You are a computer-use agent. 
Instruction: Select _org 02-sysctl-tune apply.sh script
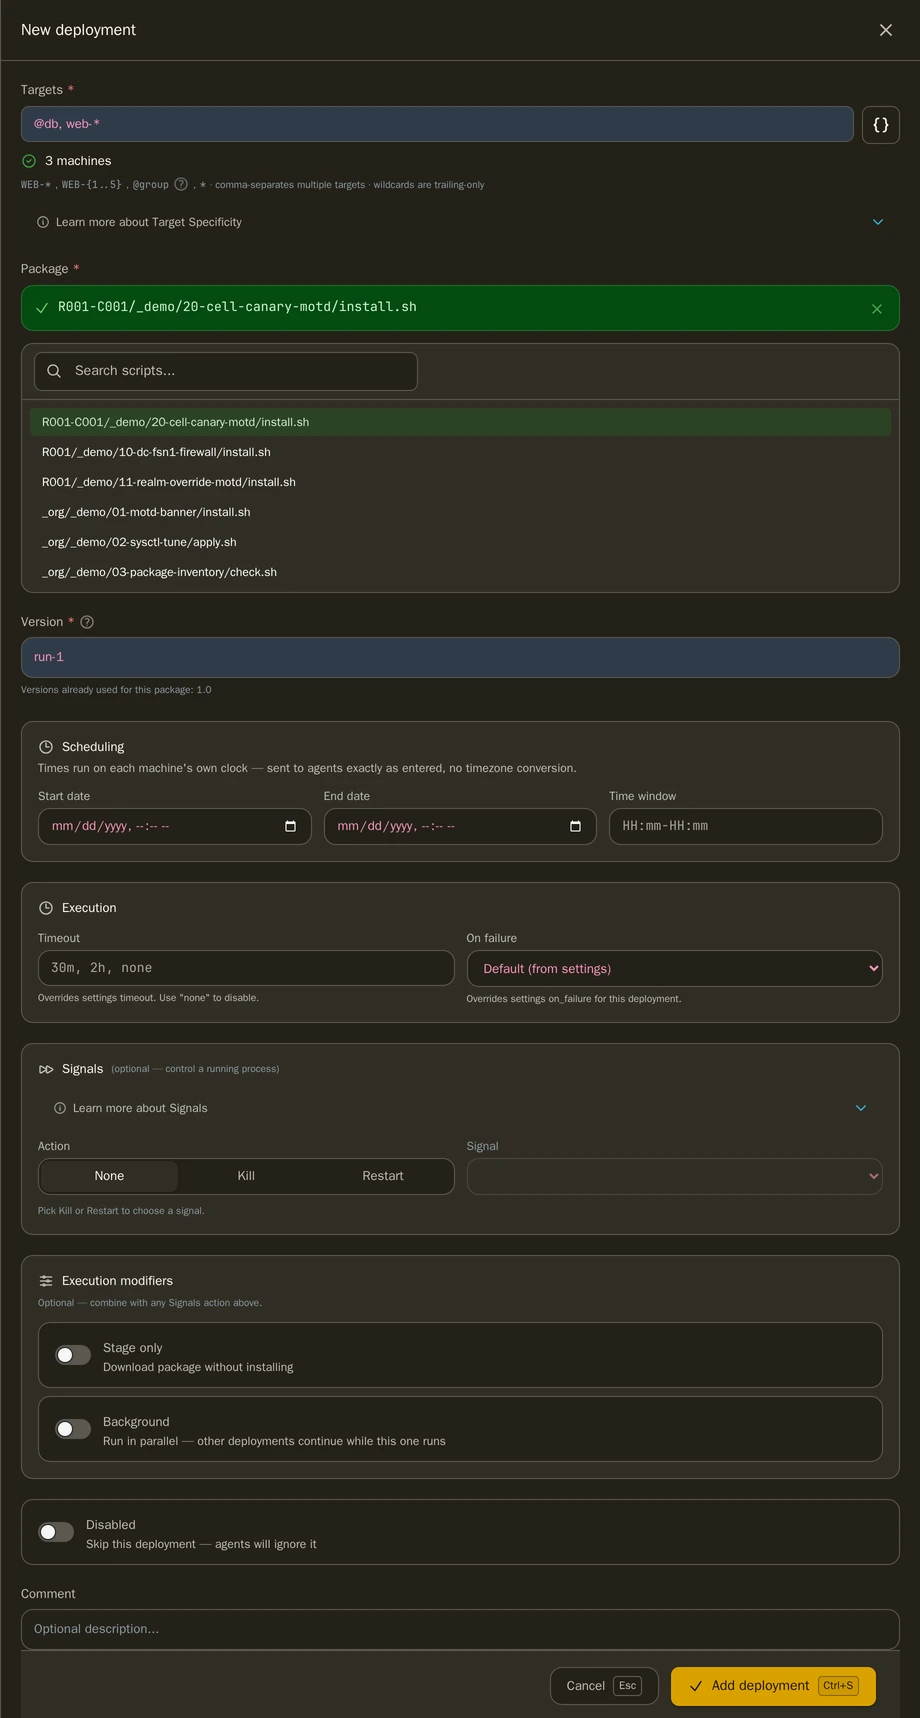(x=460, y=542)
